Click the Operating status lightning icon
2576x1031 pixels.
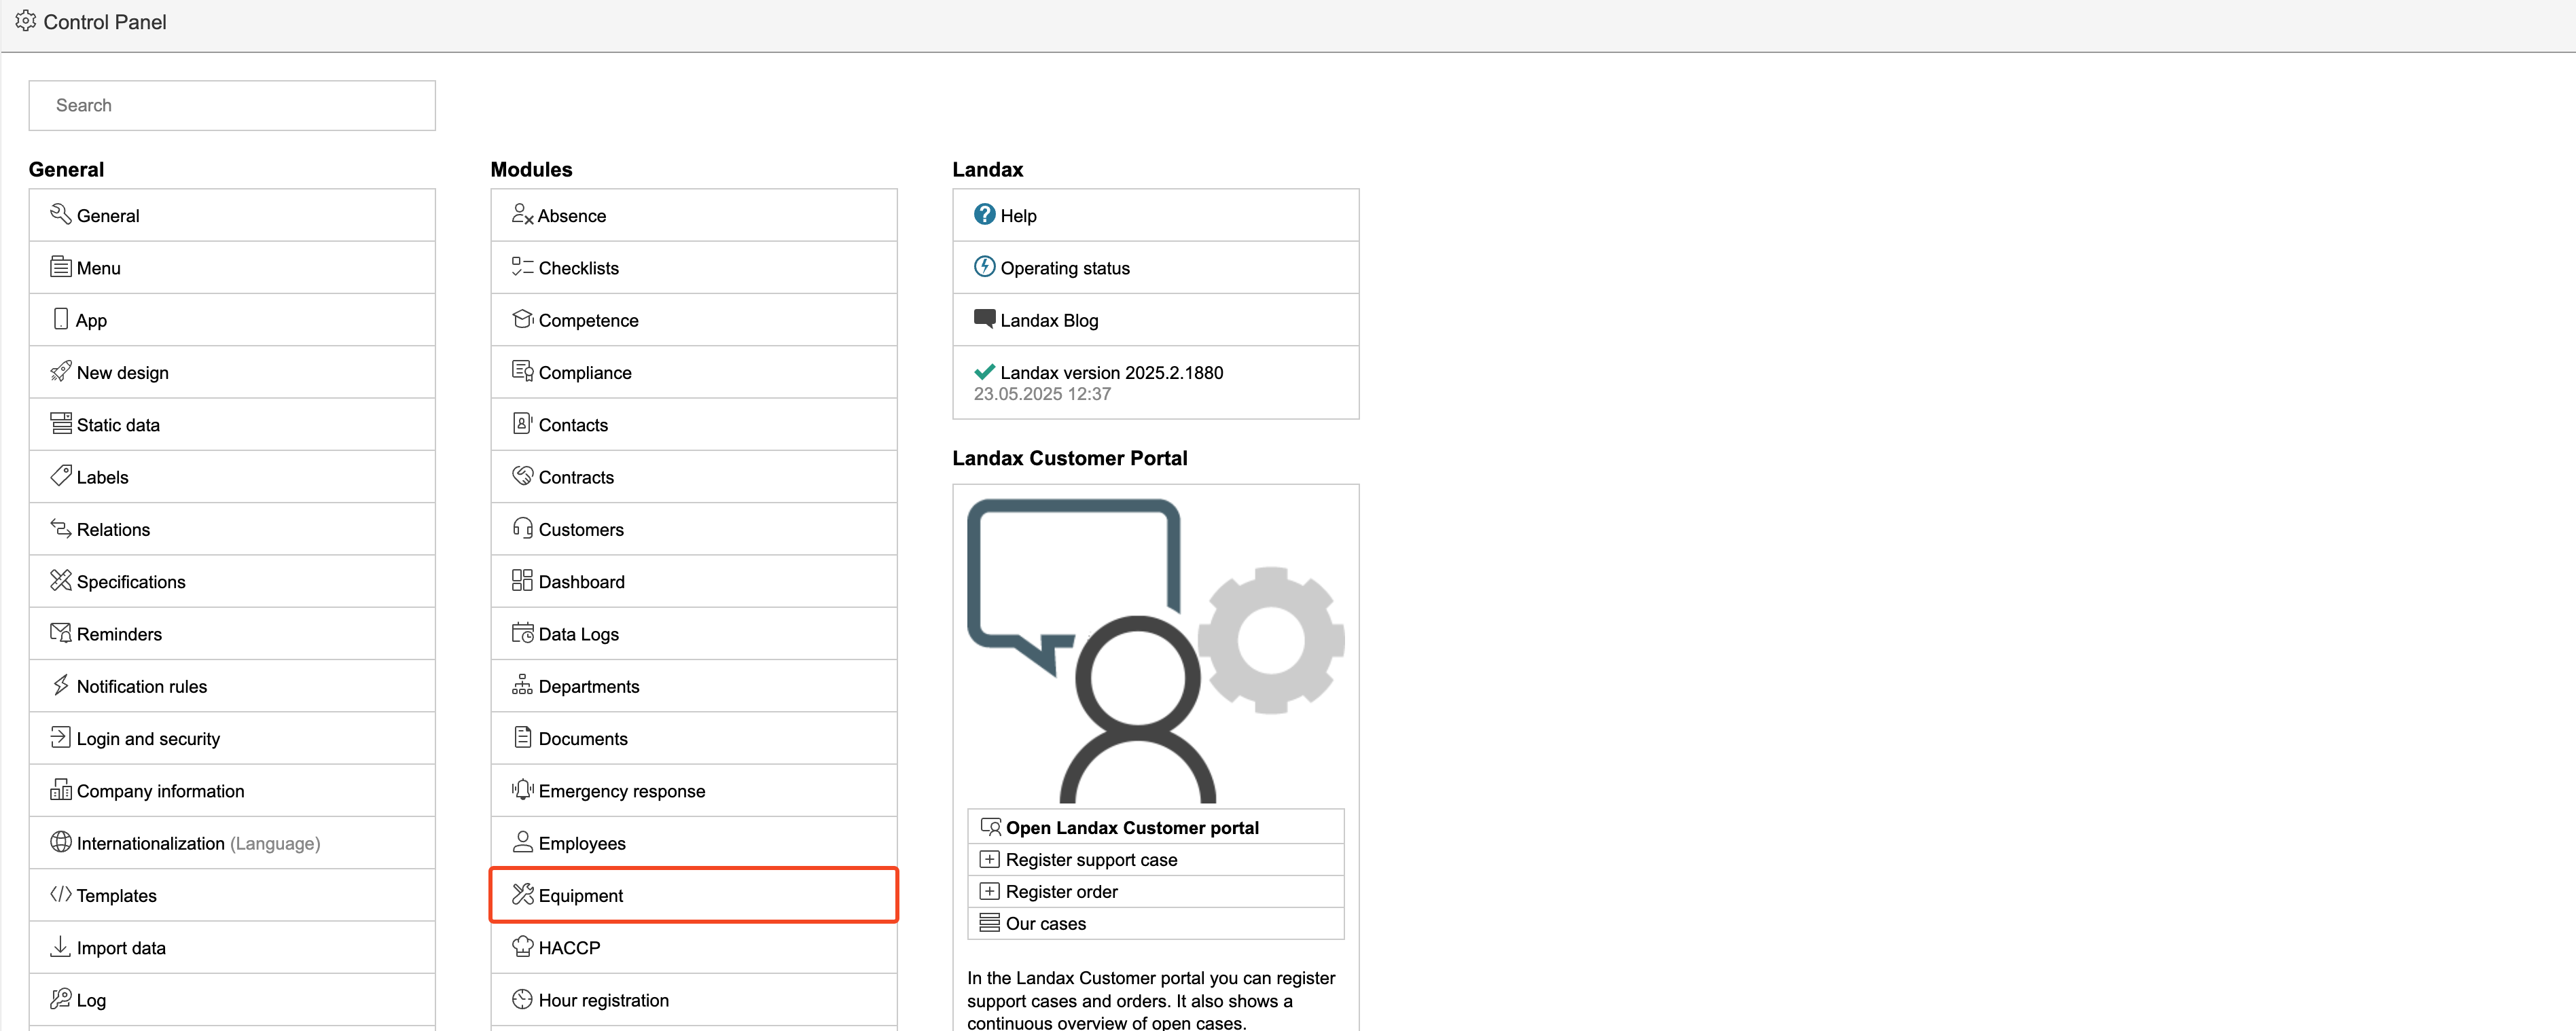pos(984,266)
